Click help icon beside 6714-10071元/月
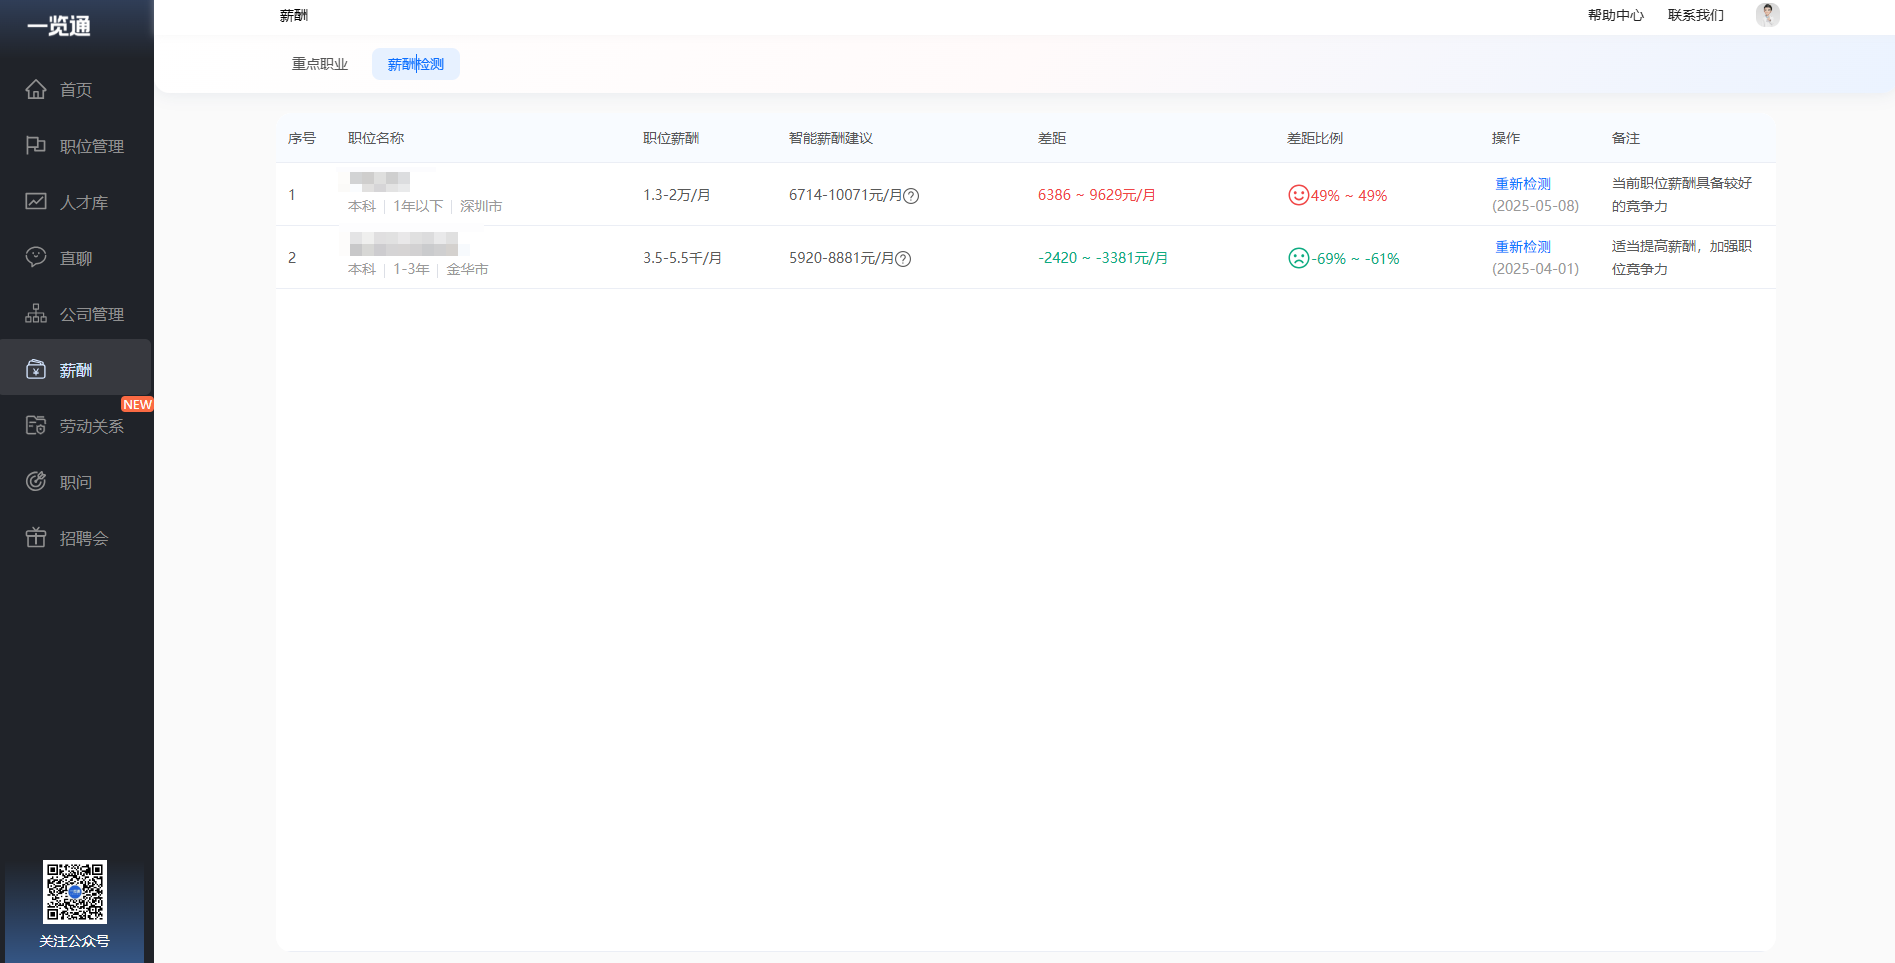 (911, 196)
